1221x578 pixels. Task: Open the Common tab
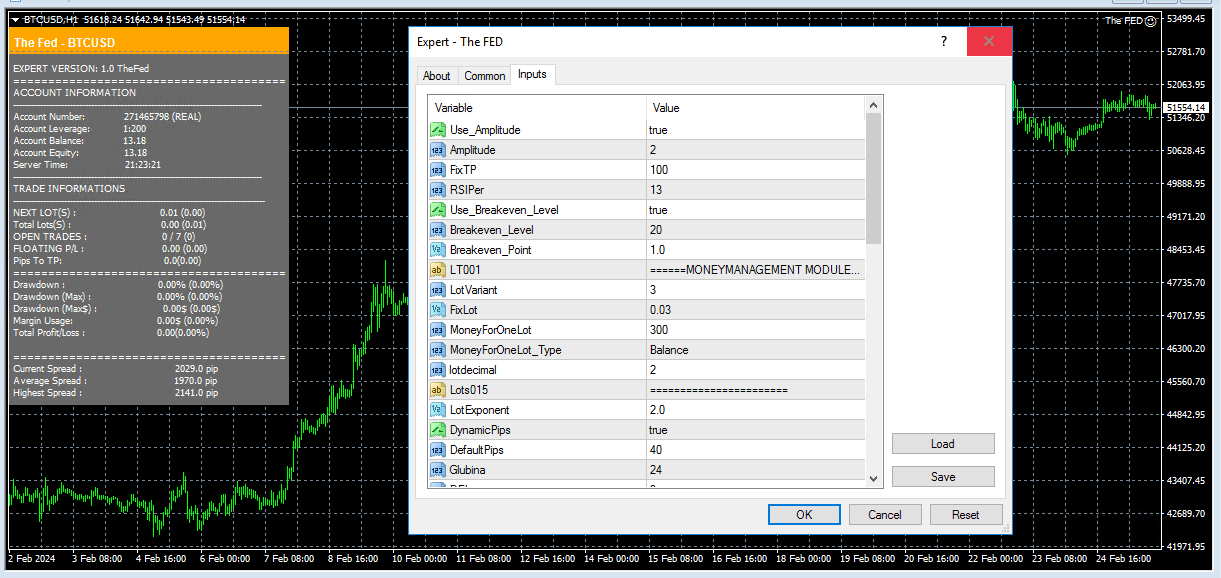[485, 76]
